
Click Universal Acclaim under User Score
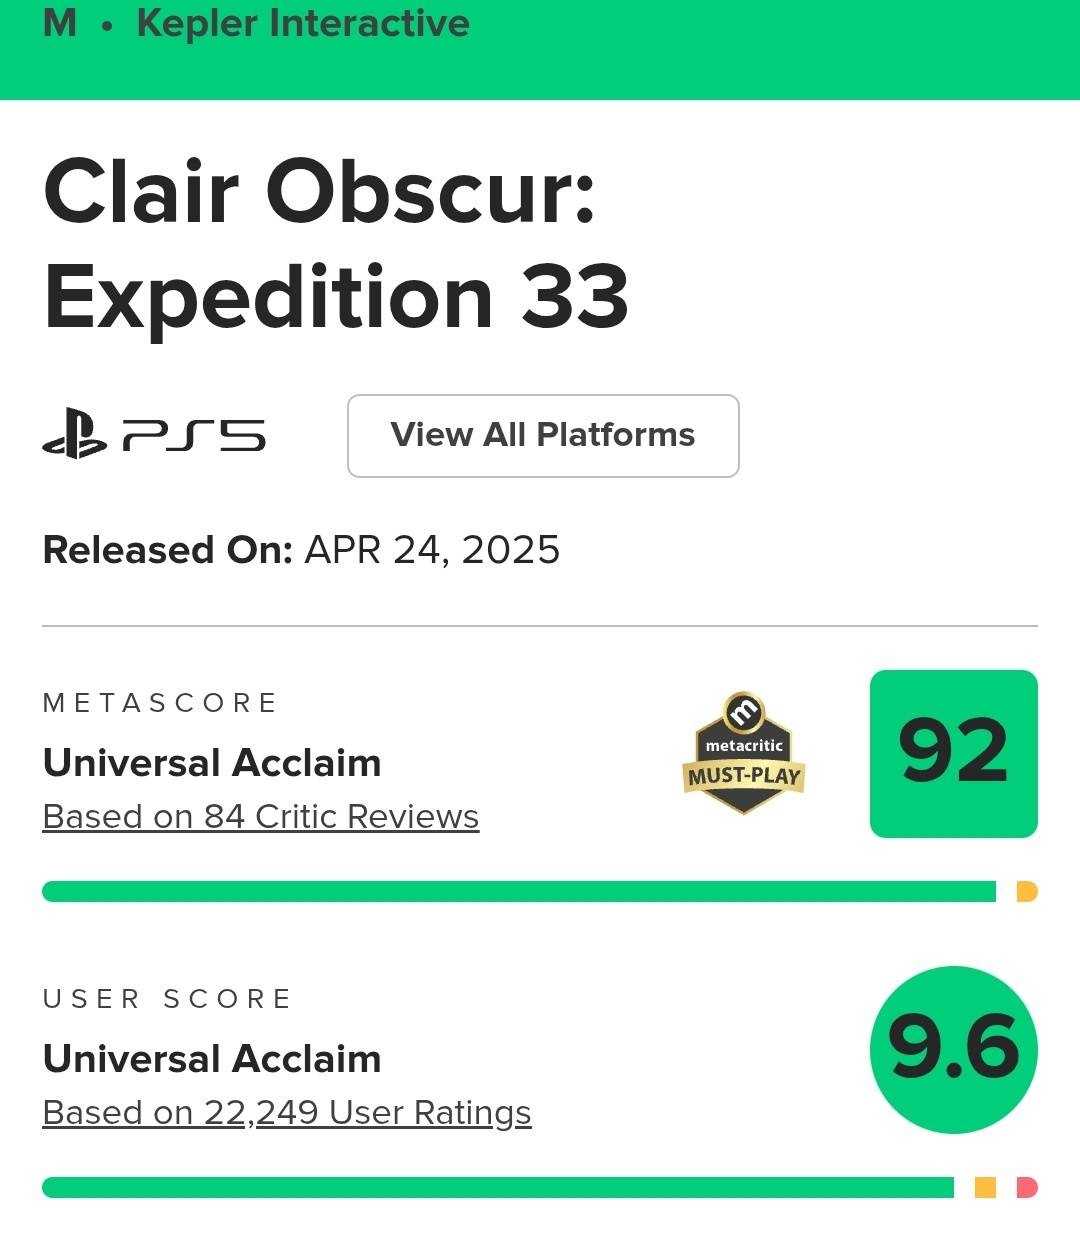[212, 1059]
